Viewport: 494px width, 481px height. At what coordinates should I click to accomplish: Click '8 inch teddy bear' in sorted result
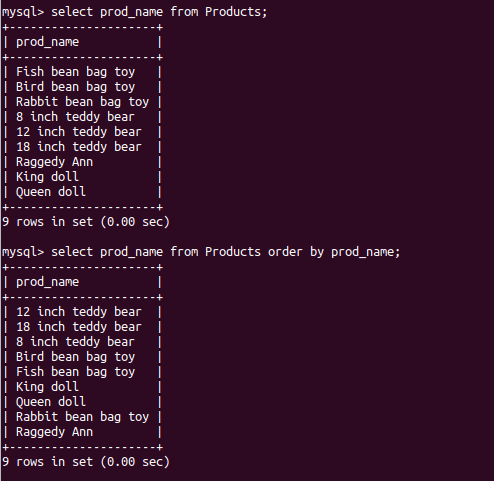(75, 342)
